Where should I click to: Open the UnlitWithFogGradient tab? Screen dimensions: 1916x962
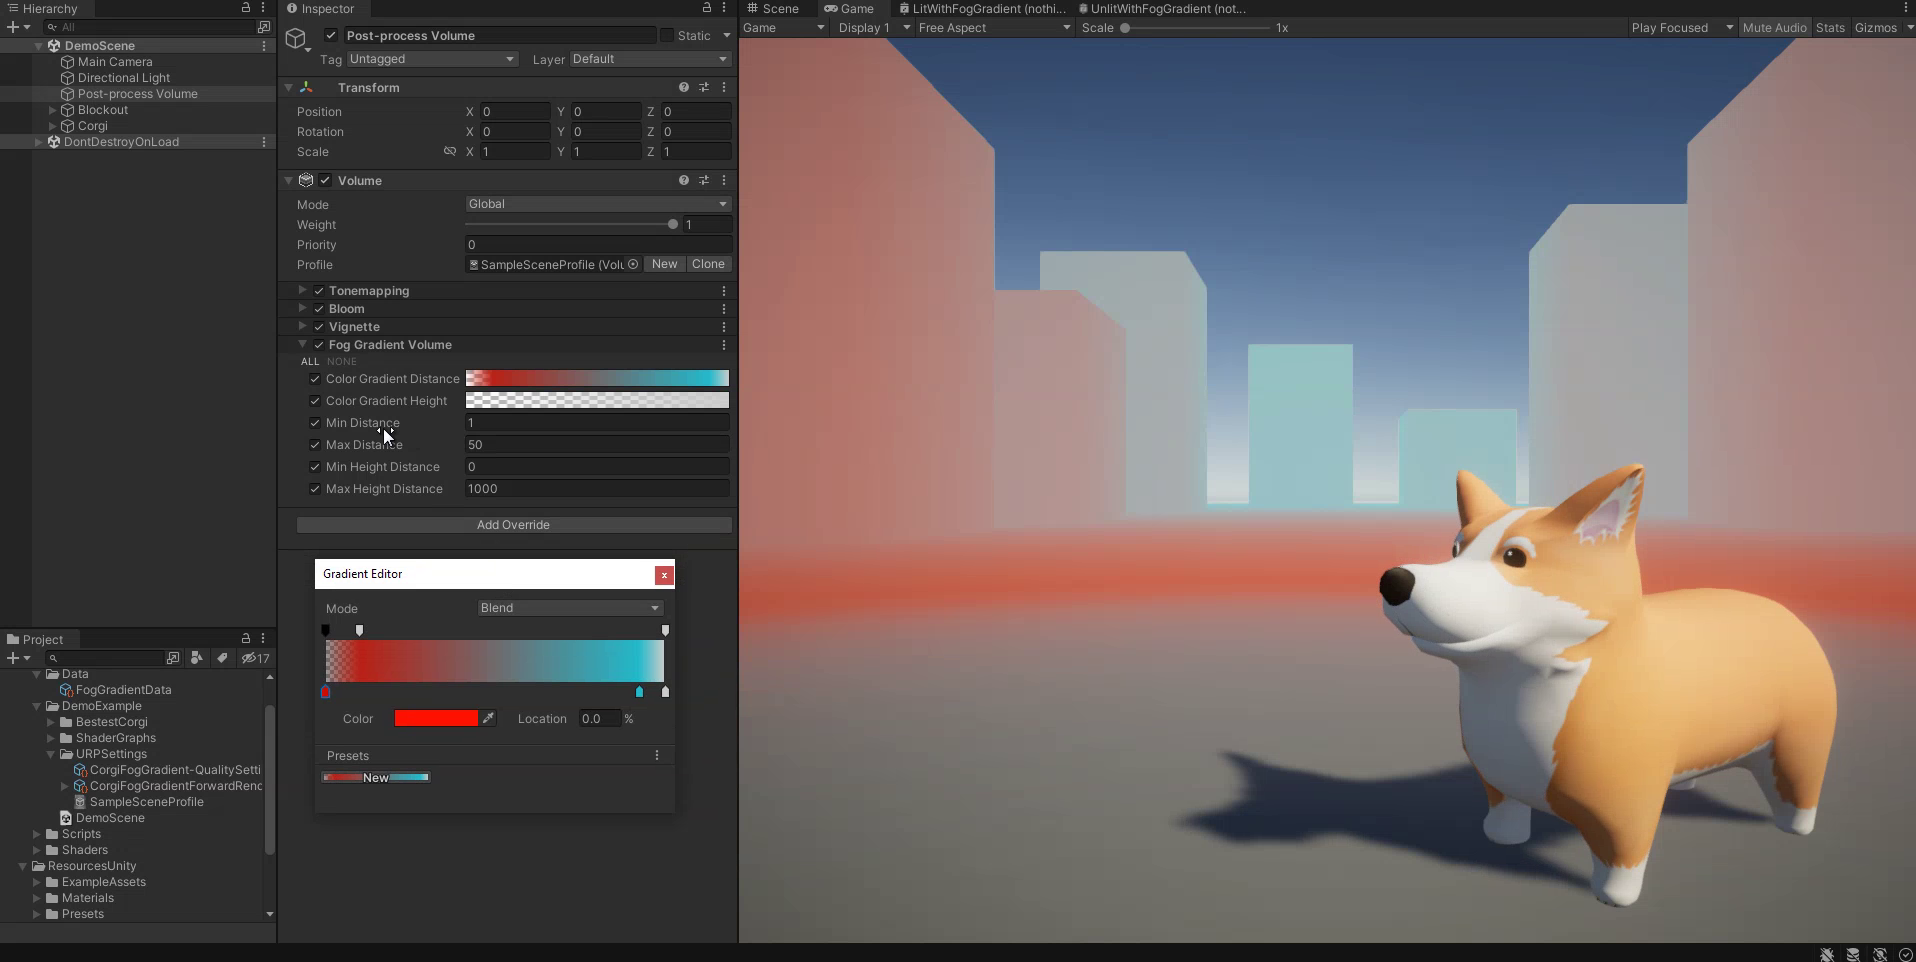(x=1162, y=8)
